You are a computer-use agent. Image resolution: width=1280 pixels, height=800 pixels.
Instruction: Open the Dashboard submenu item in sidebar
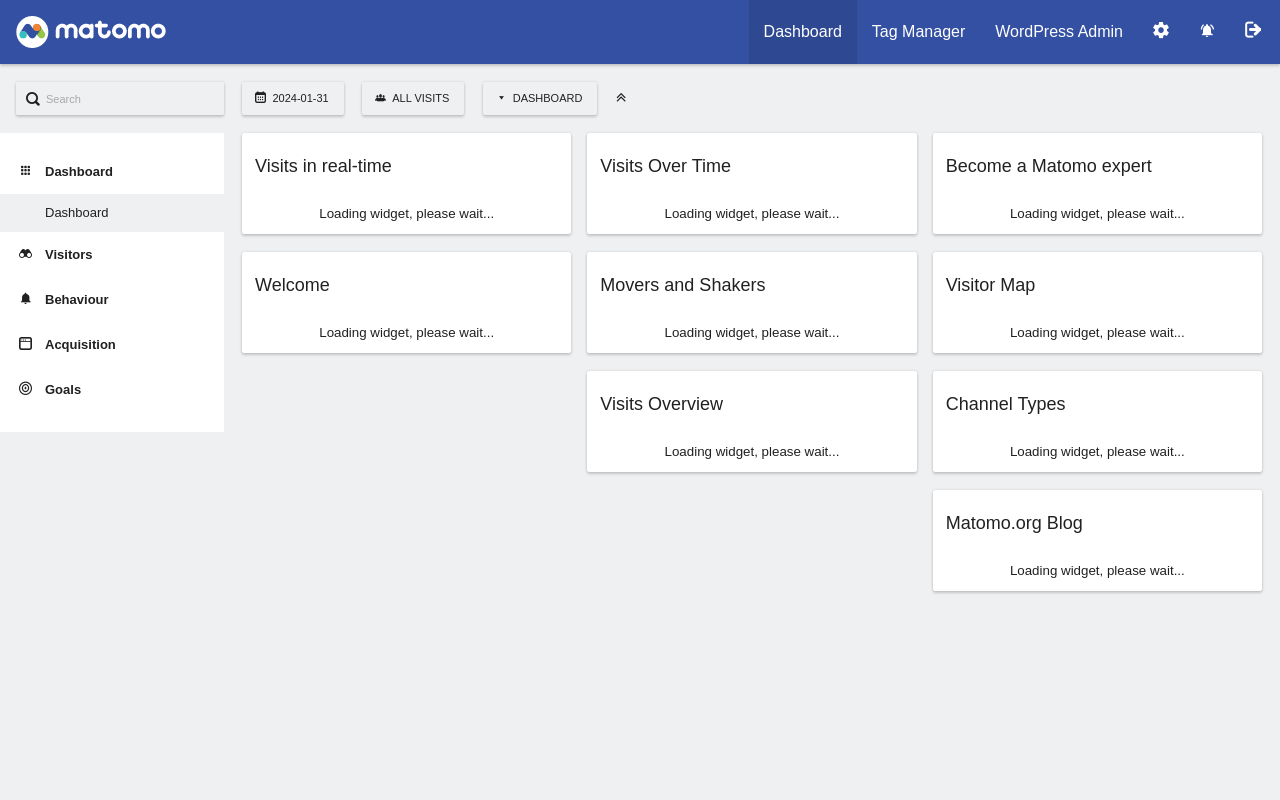pyautogui.click(x=77, y=213)
